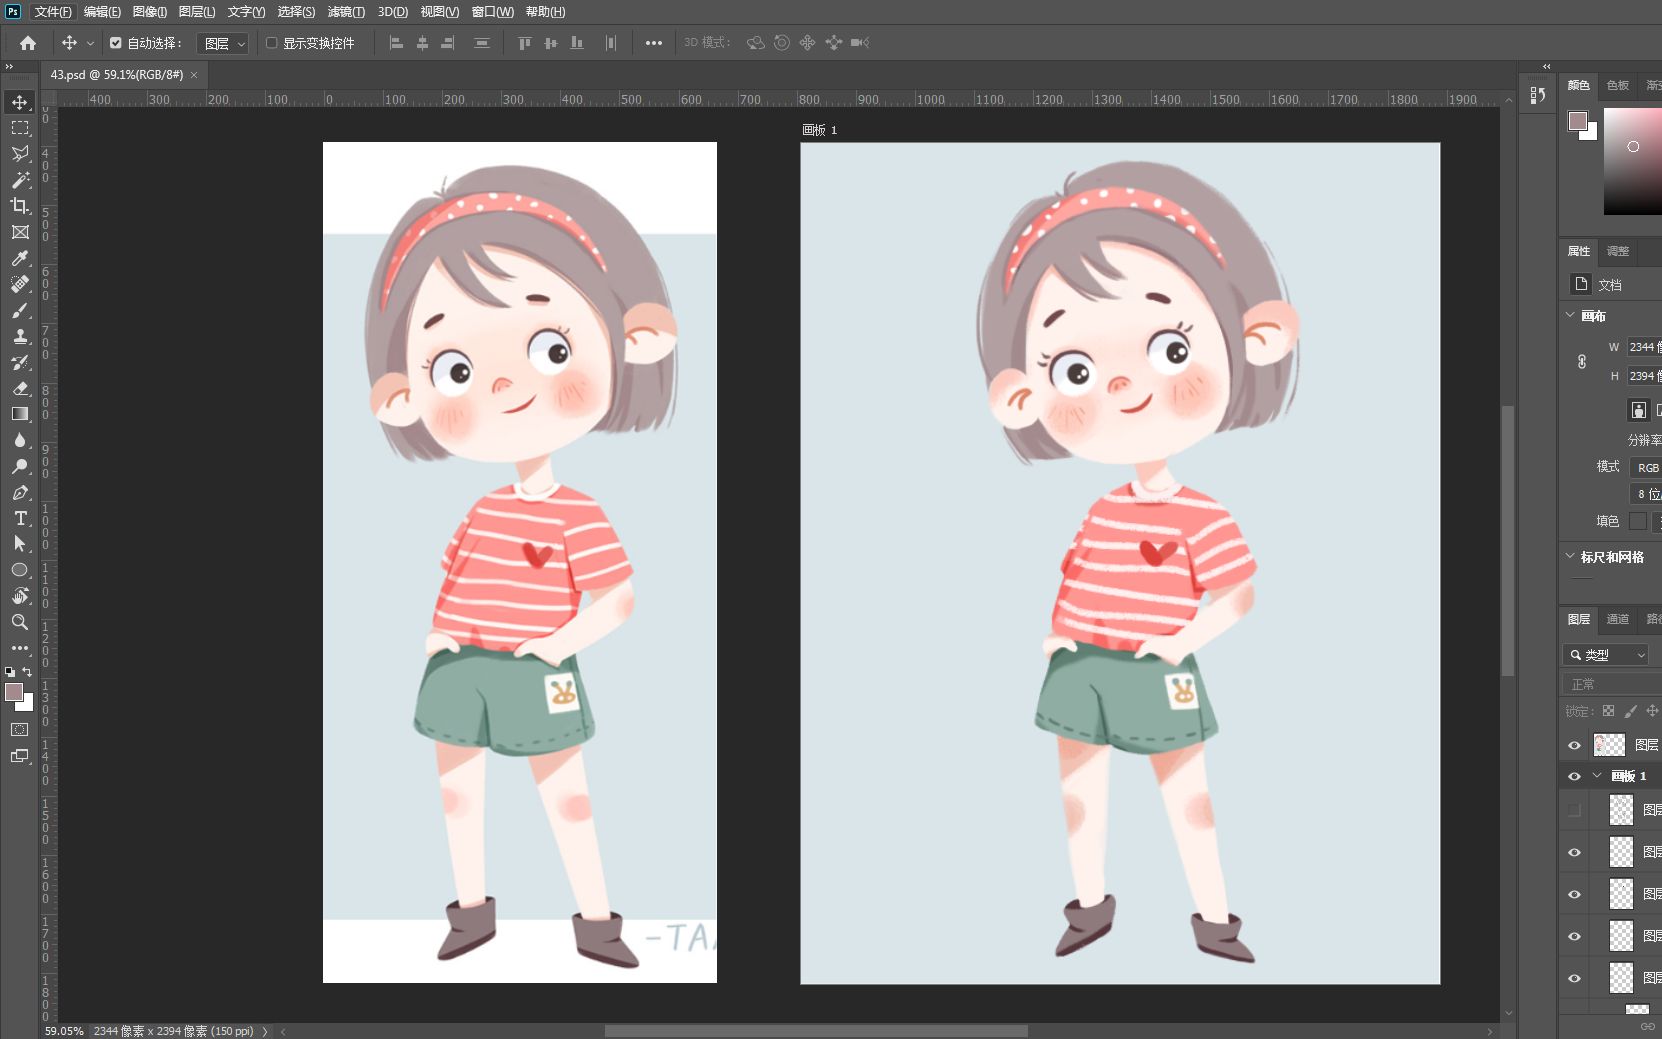Select the Gradient tool
The width and height of the screenshot is (1662, 1039).
[20, 414]
